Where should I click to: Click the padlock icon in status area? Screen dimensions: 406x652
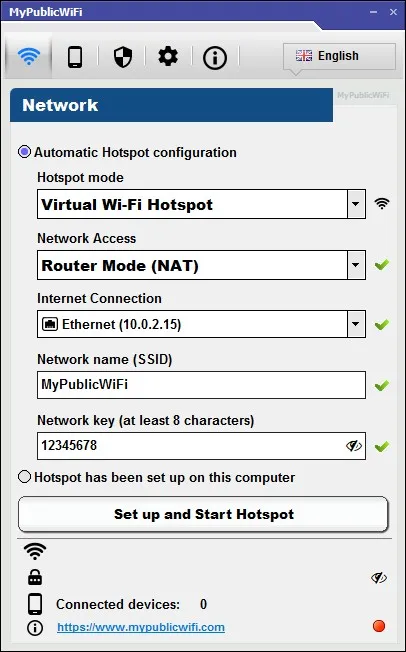pyautogui.click(x=35, y=577)
